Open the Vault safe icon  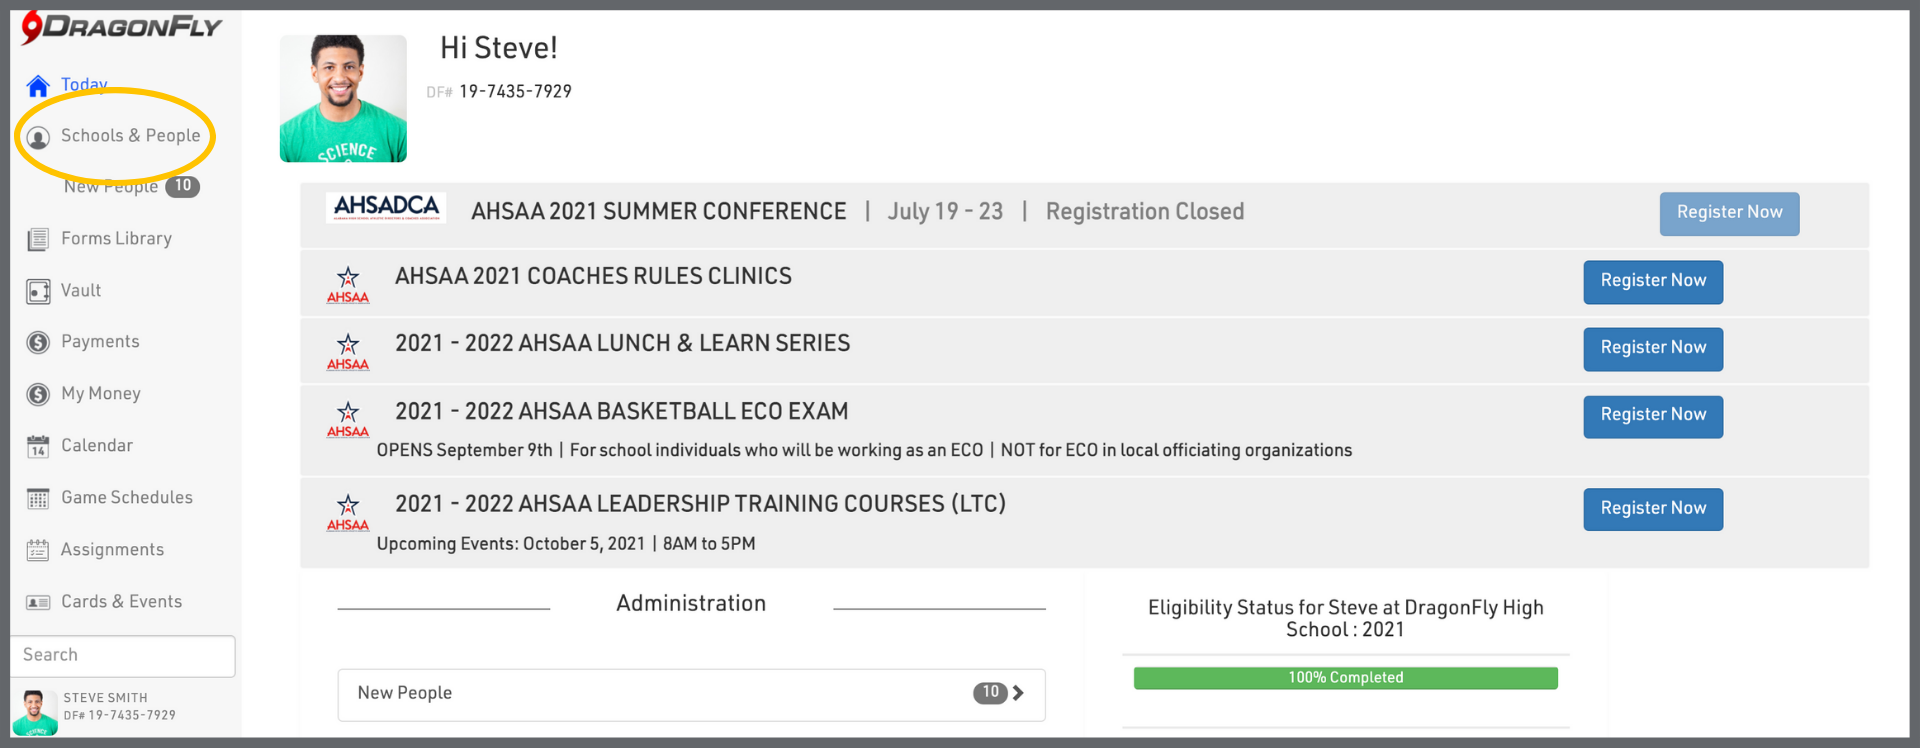tap(38, 291)
